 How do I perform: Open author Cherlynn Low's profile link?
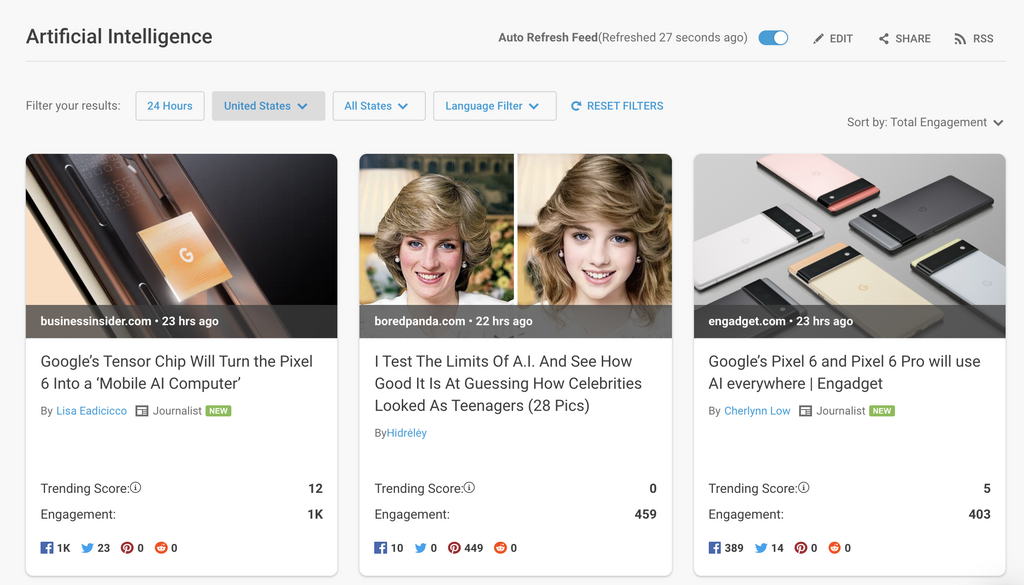pos(757,411)
